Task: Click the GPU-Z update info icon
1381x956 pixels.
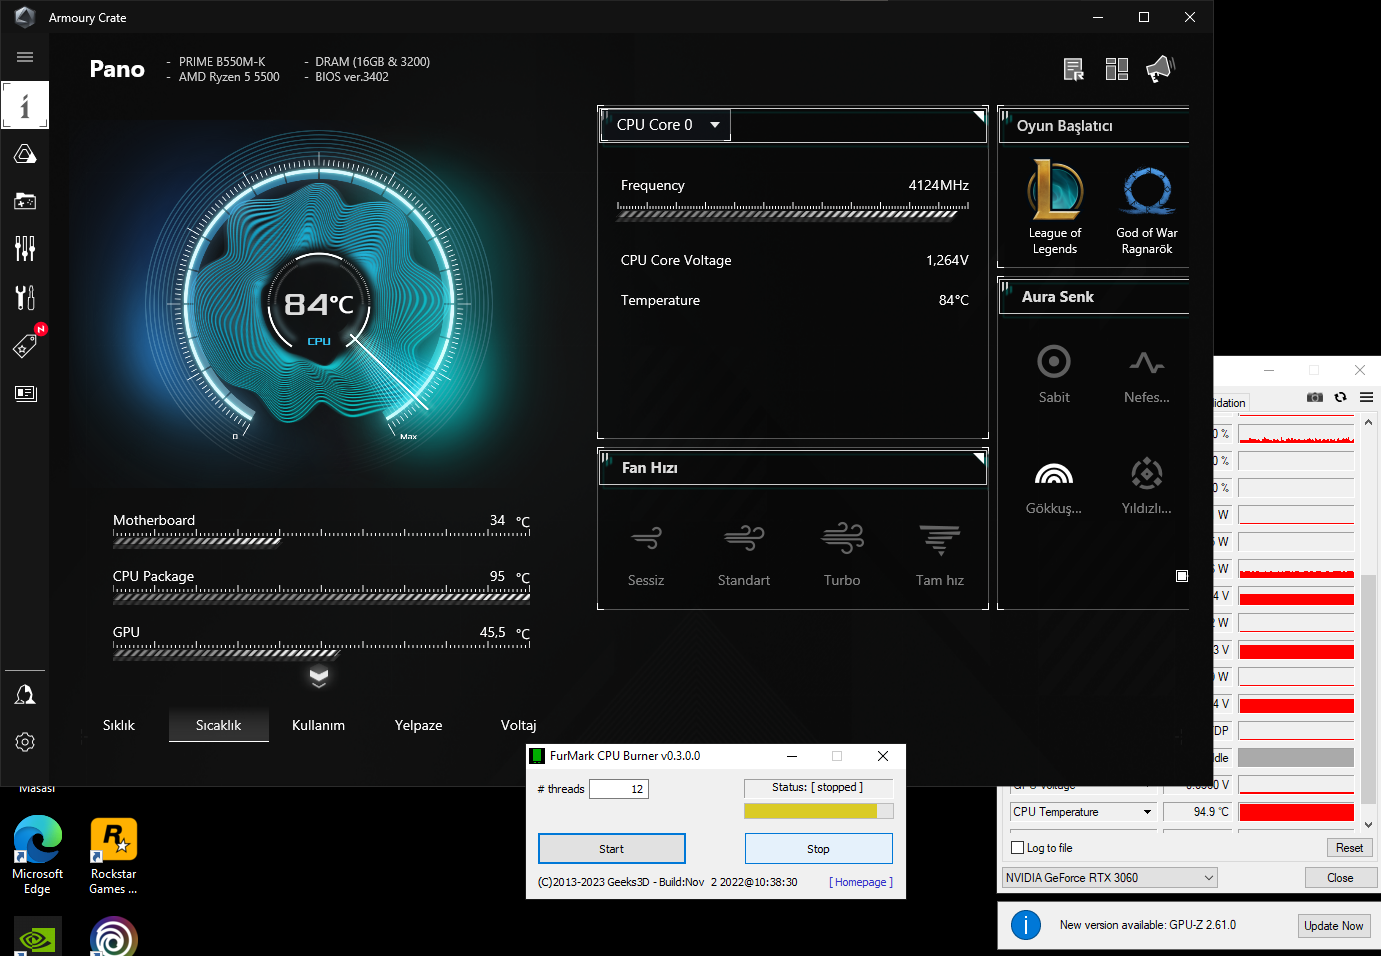Action: click(x=1026, y=925)
